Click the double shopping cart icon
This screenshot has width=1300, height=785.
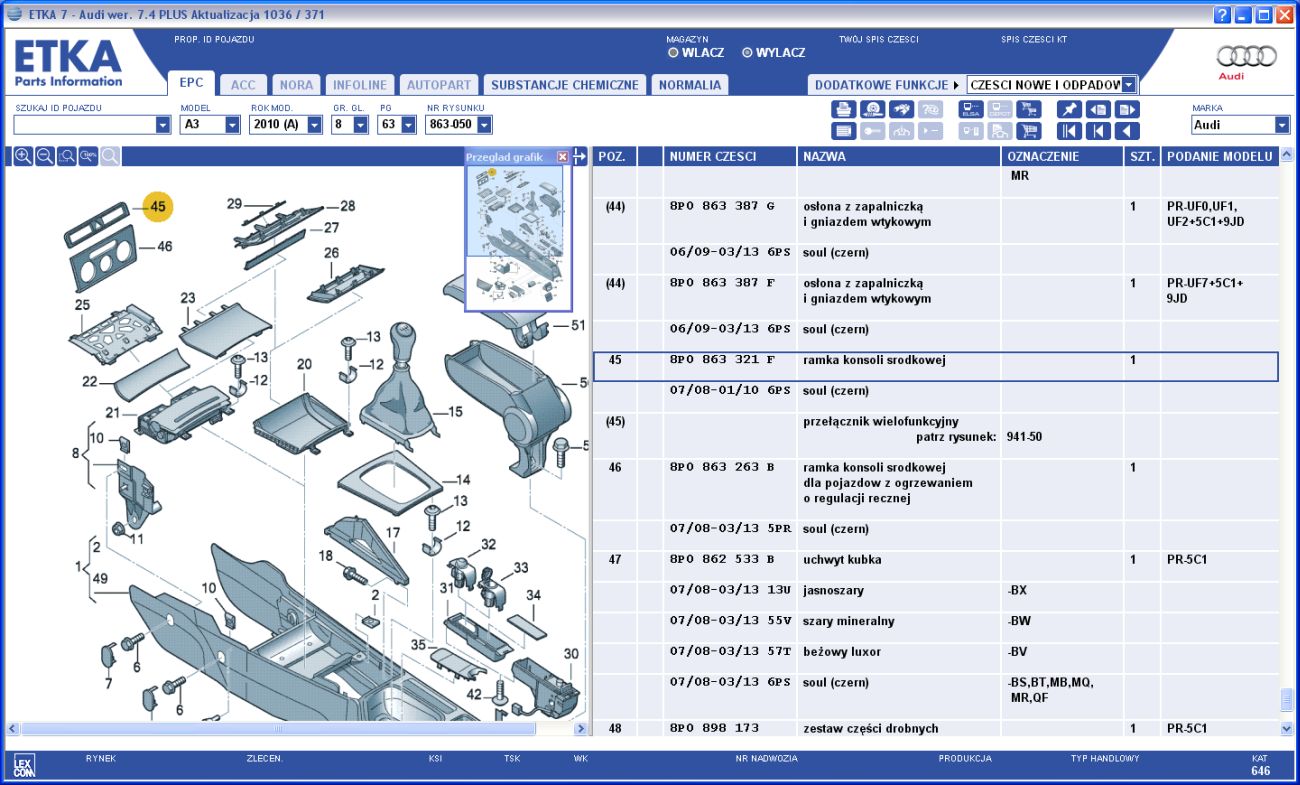point(1028,110)
